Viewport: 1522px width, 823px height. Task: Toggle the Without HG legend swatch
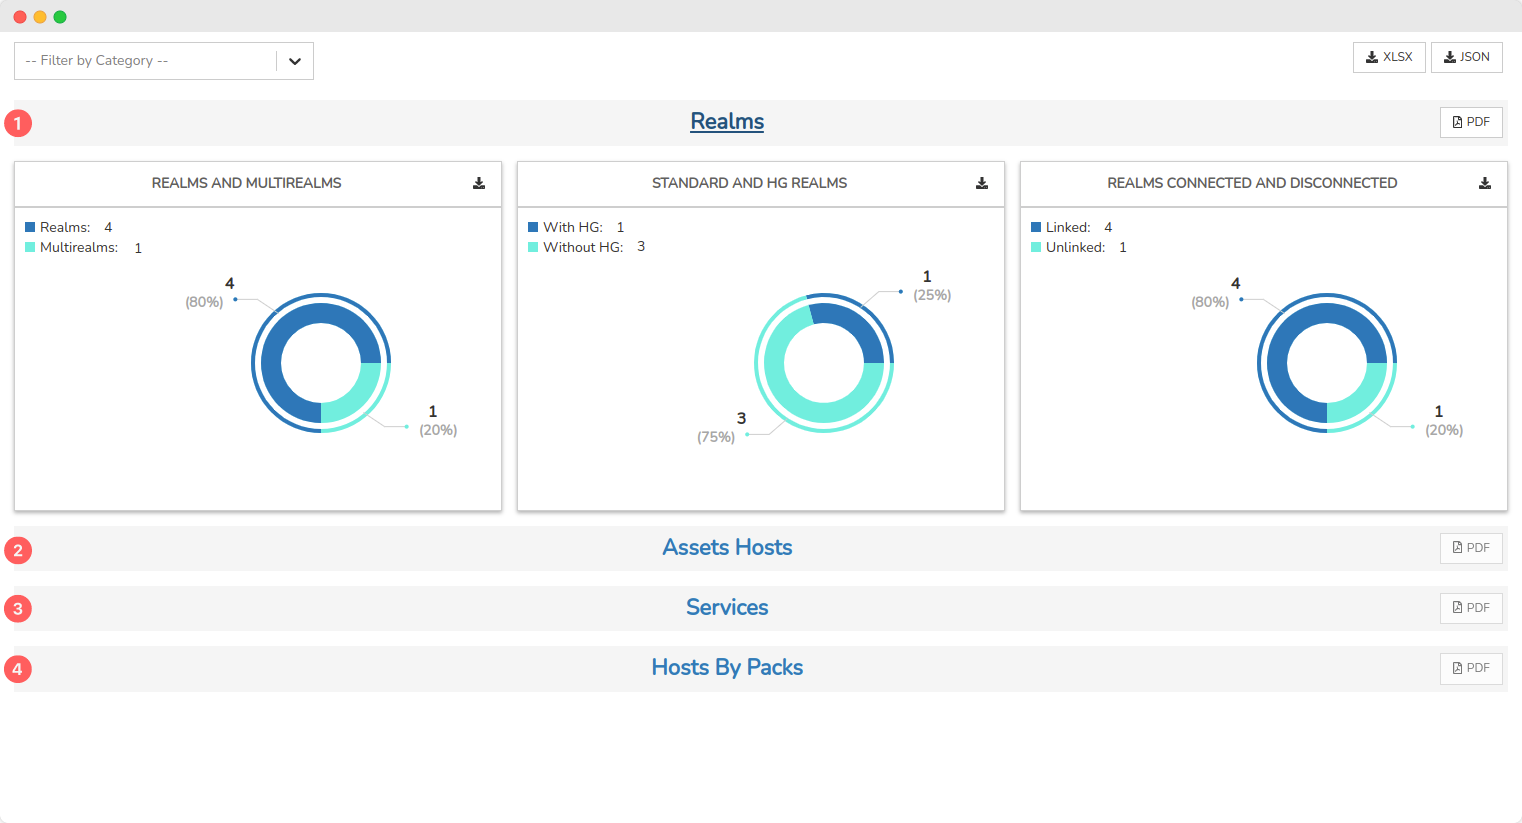533,247
